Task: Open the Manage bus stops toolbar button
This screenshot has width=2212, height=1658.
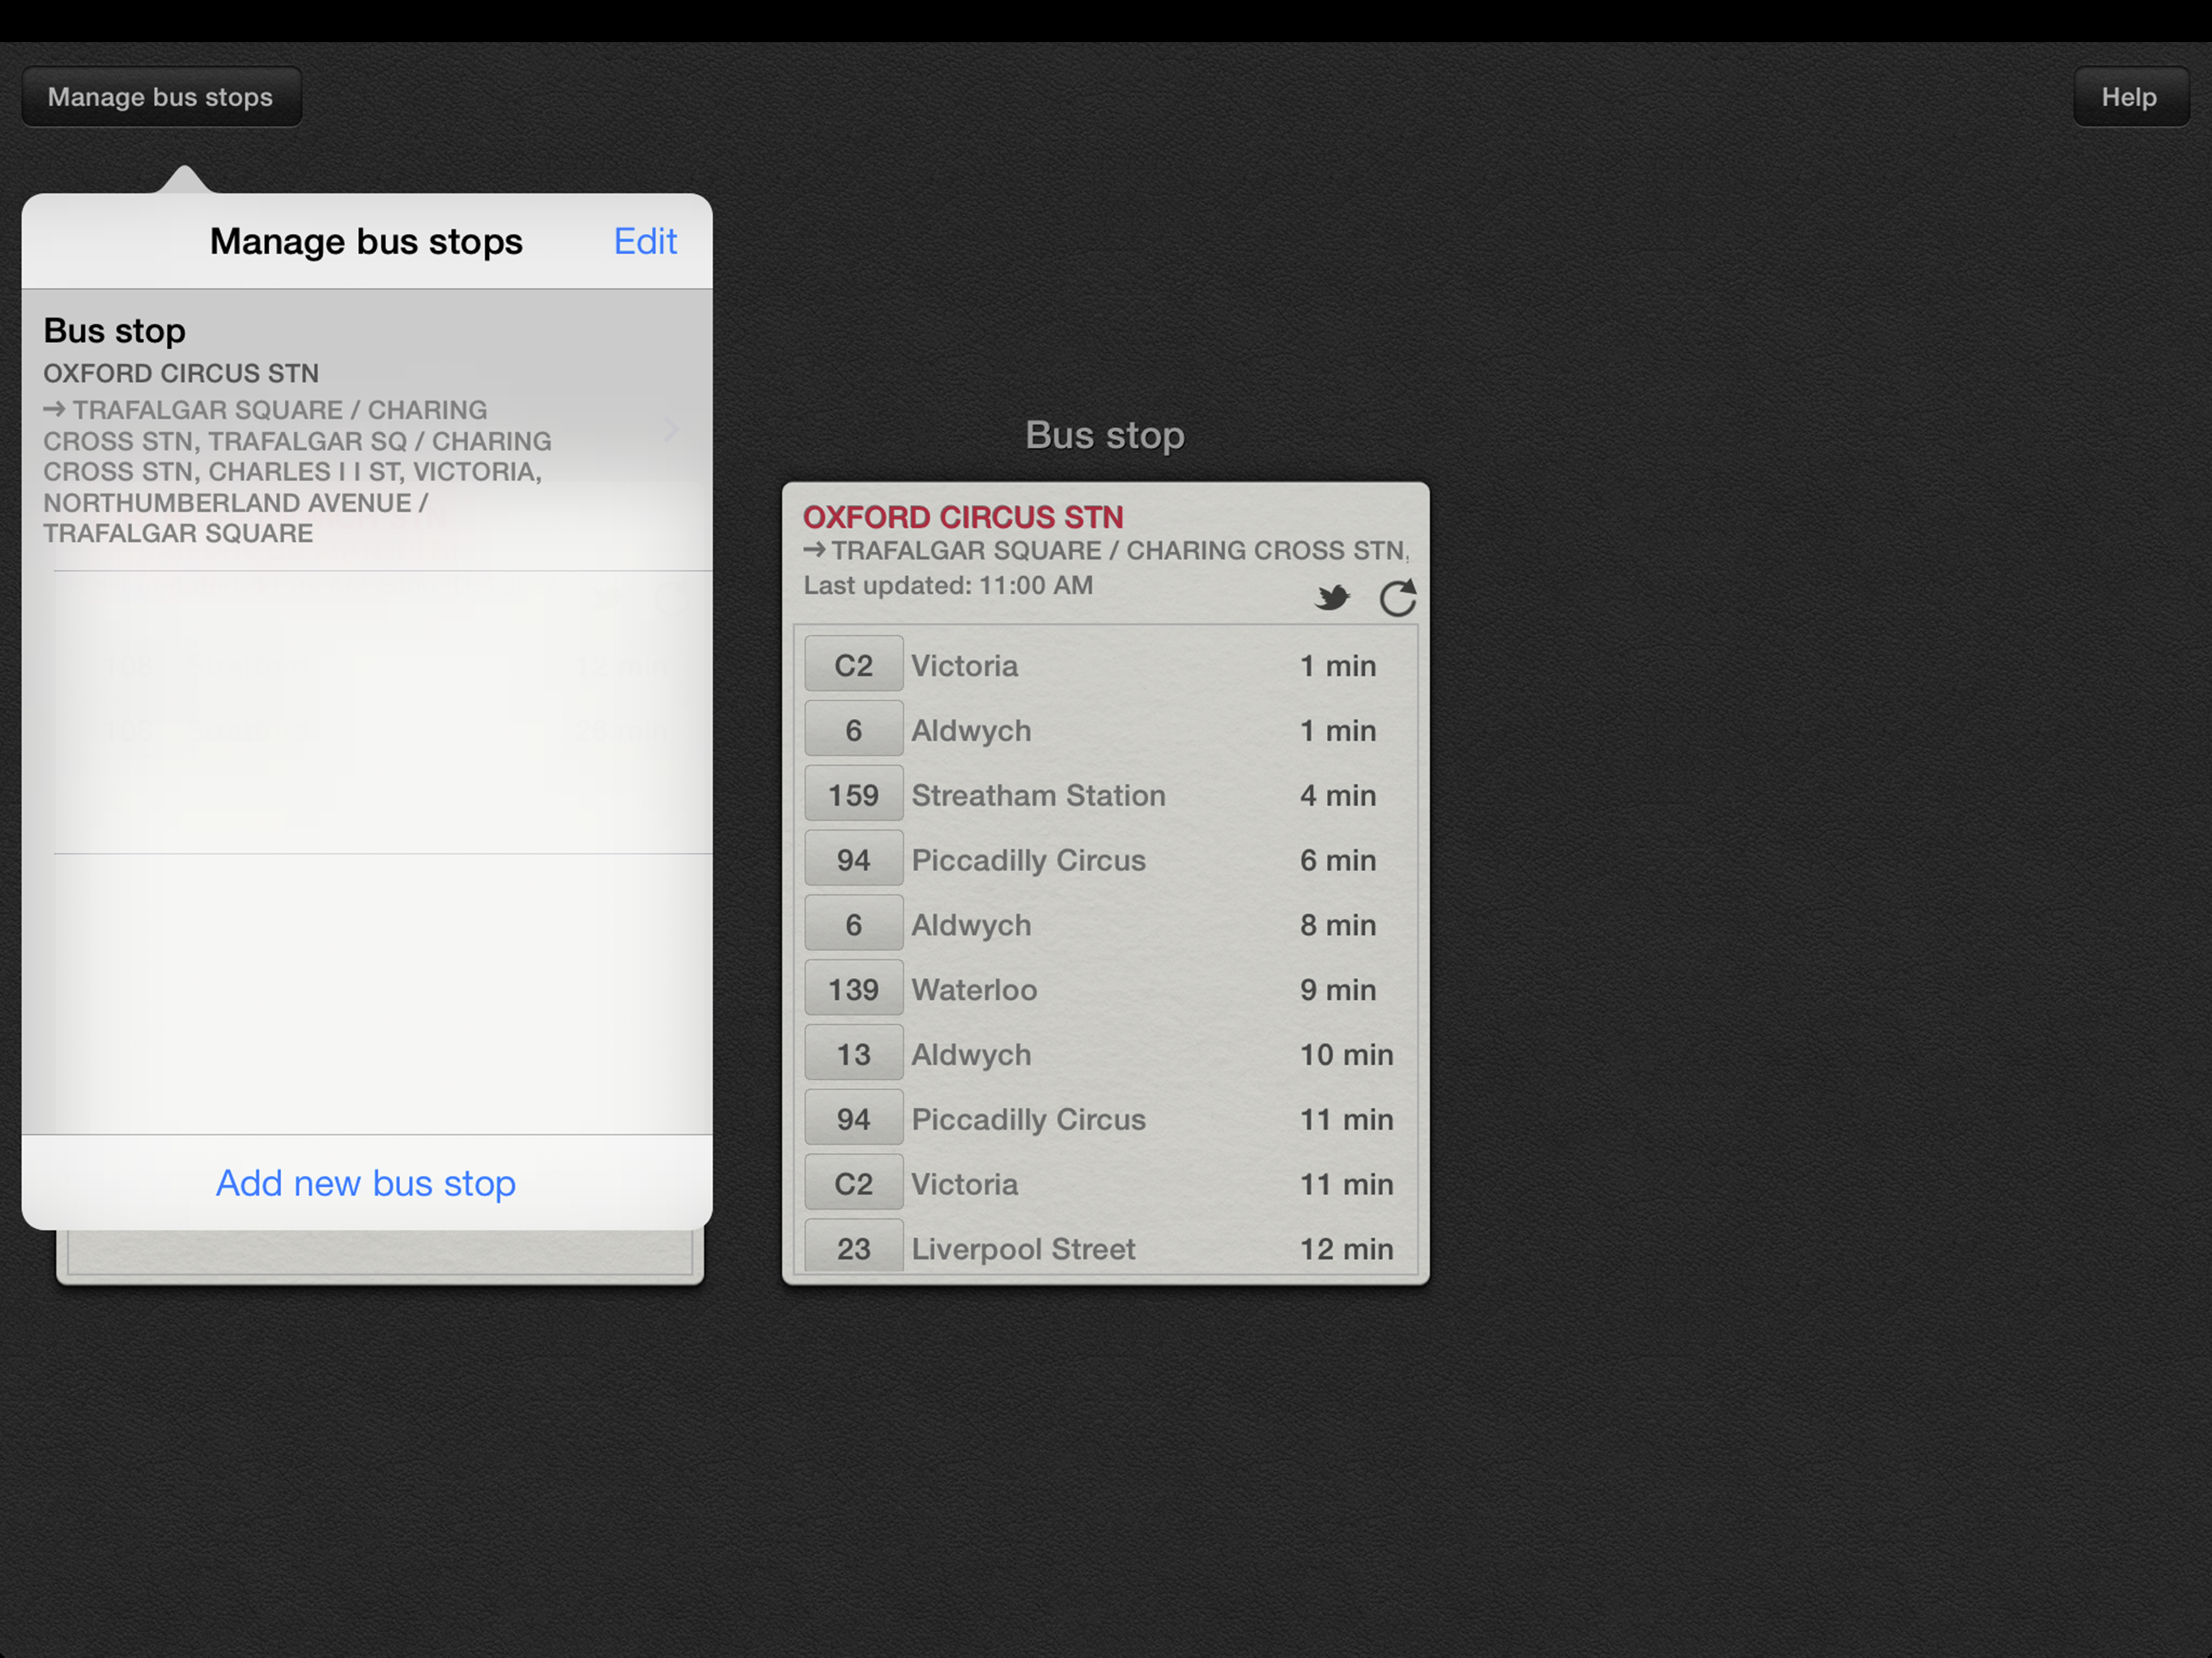Action: tap(161, 97)
